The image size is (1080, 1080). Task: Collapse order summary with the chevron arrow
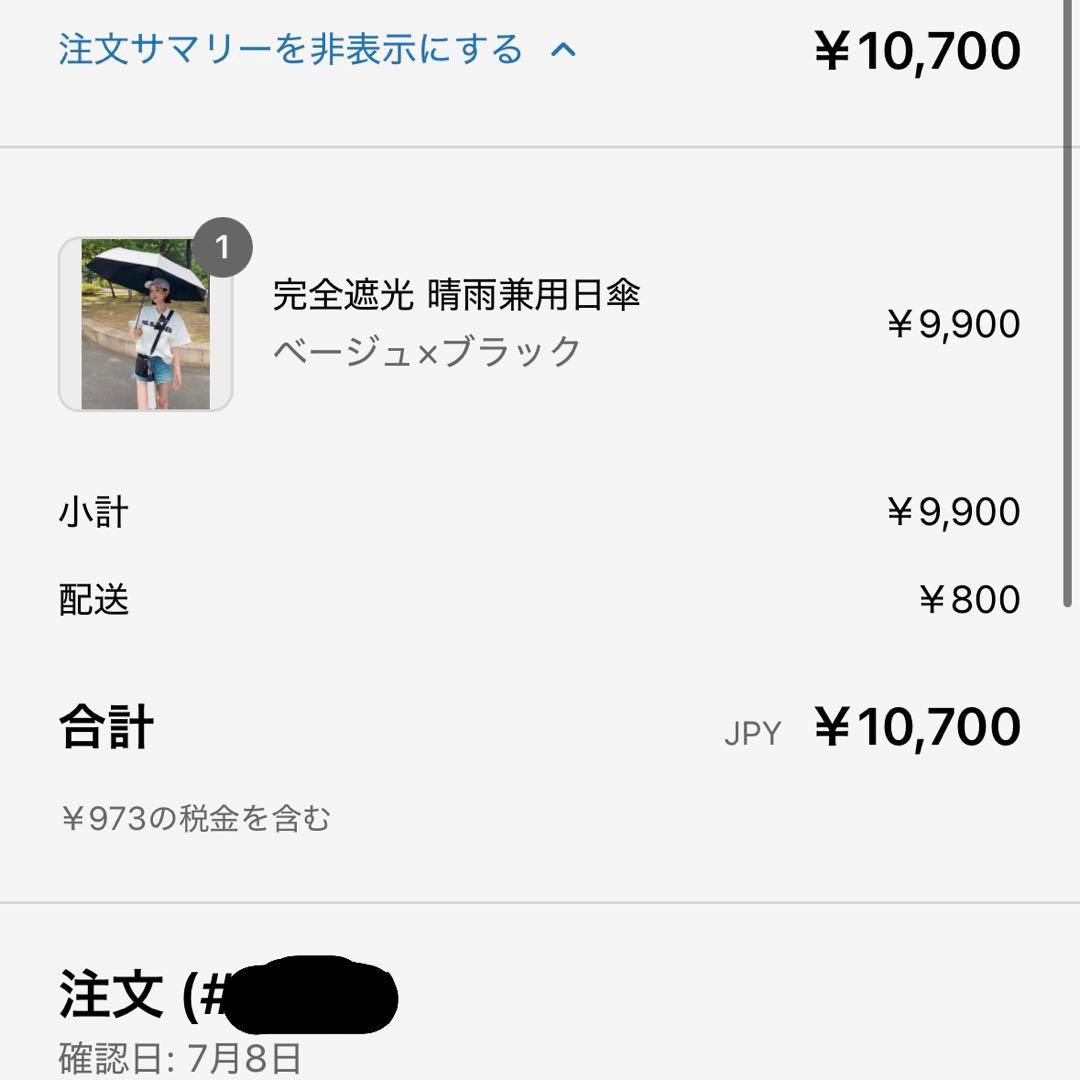point(564,50)
